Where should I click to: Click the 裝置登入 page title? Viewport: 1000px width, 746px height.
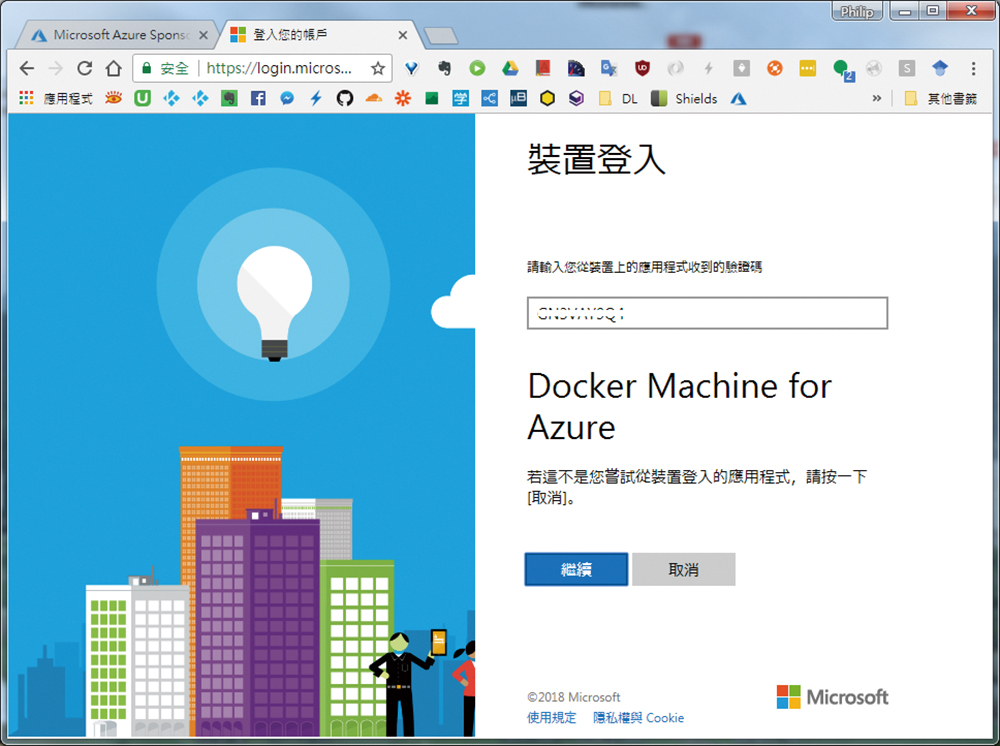pos(596,159)
